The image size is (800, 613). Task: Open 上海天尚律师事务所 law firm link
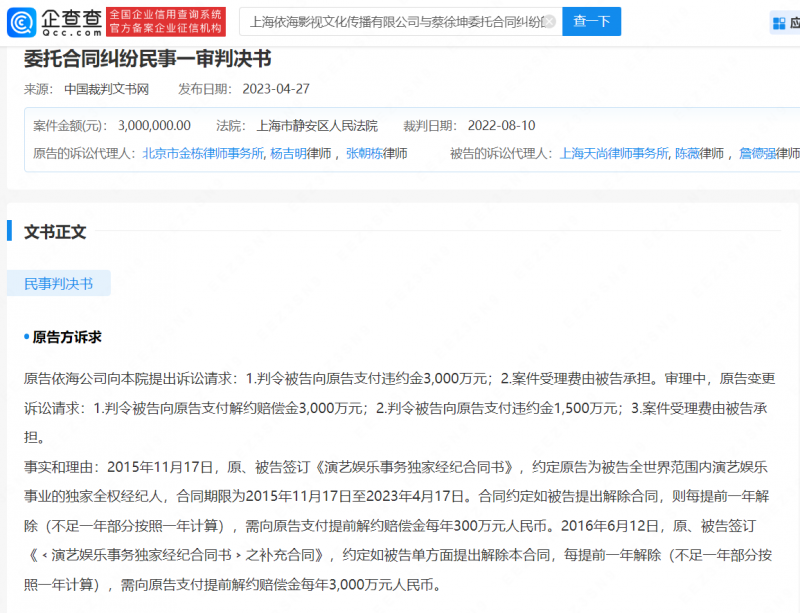(613, 154)
